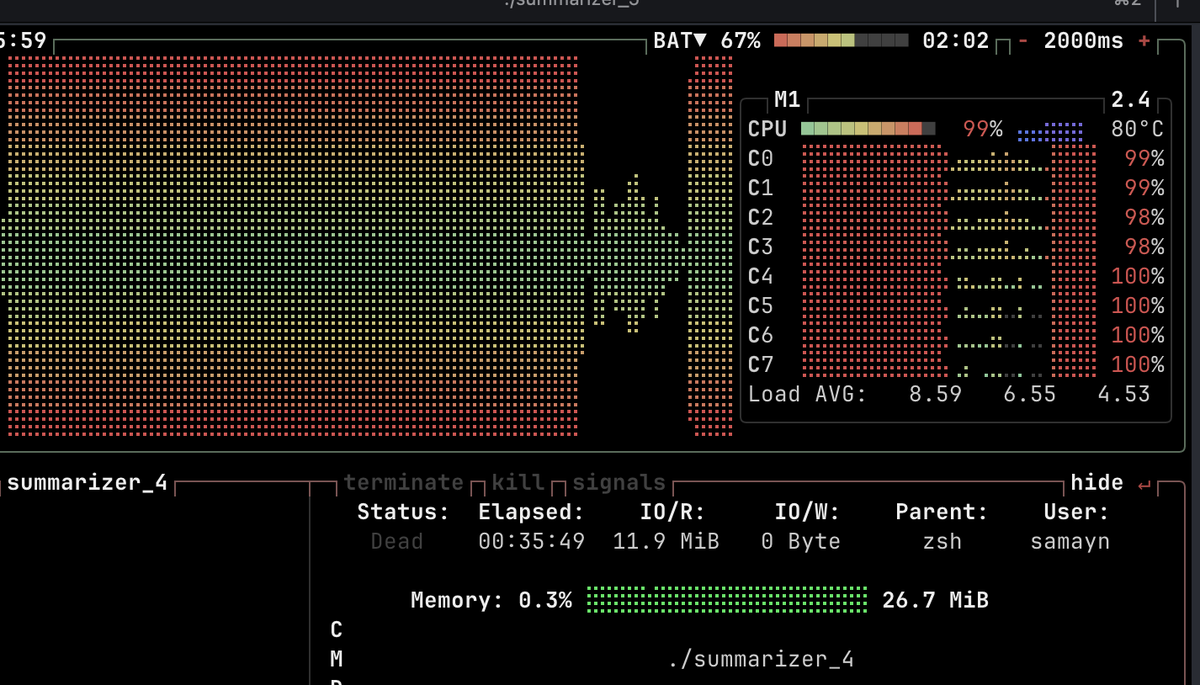Click the C2 row 98% value

[x=1144, y=217]
